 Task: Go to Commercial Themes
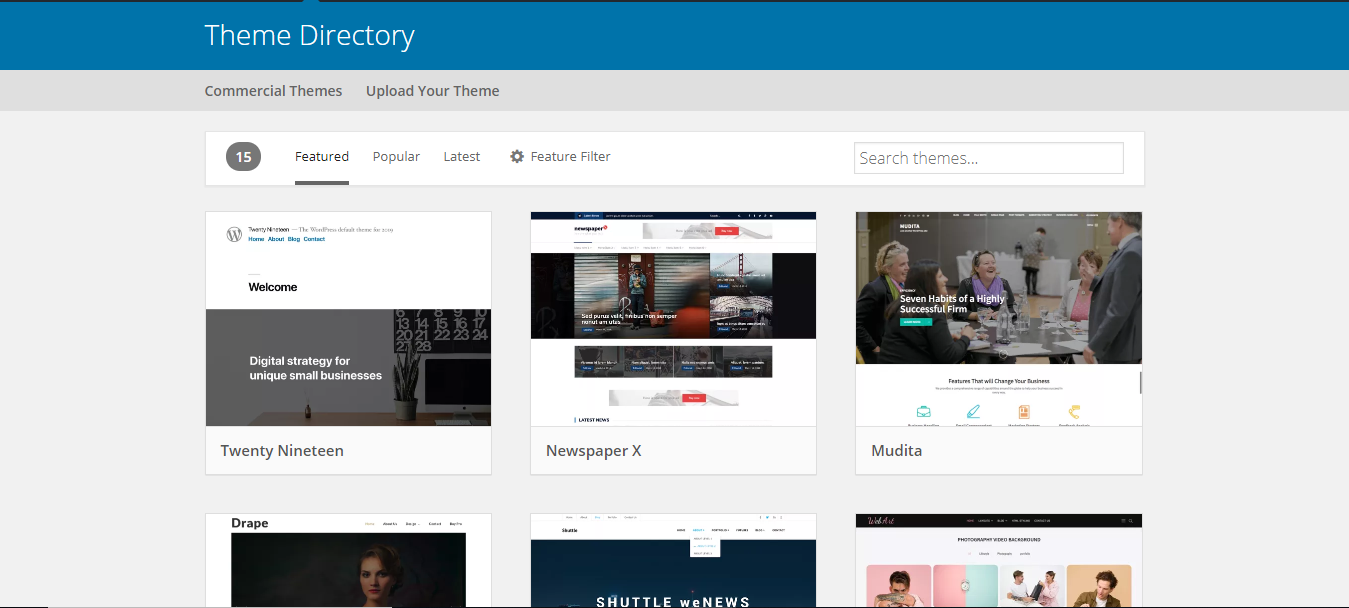tap(273, 91)
